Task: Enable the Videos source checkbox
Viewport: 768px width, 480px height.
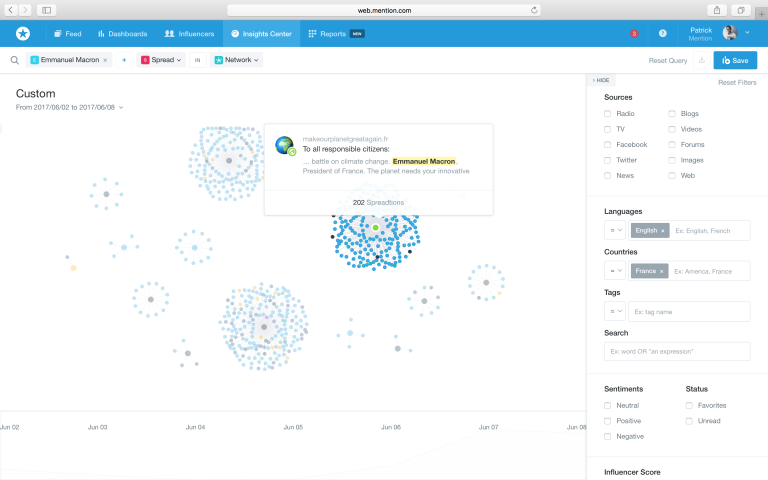Action: point(672,129)
